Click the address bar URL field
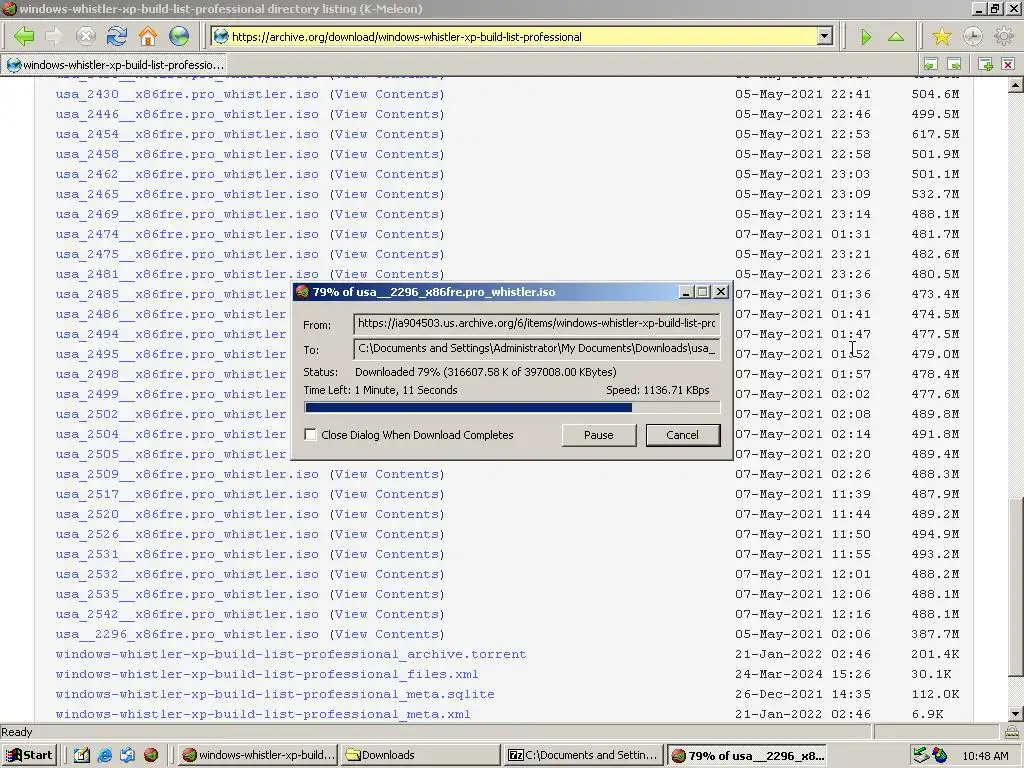 (x=522, y=37)
